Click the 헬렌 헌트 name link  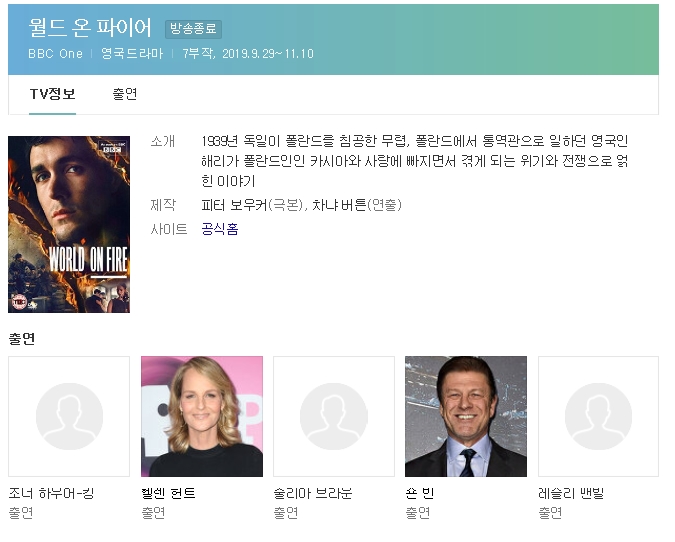169,493
